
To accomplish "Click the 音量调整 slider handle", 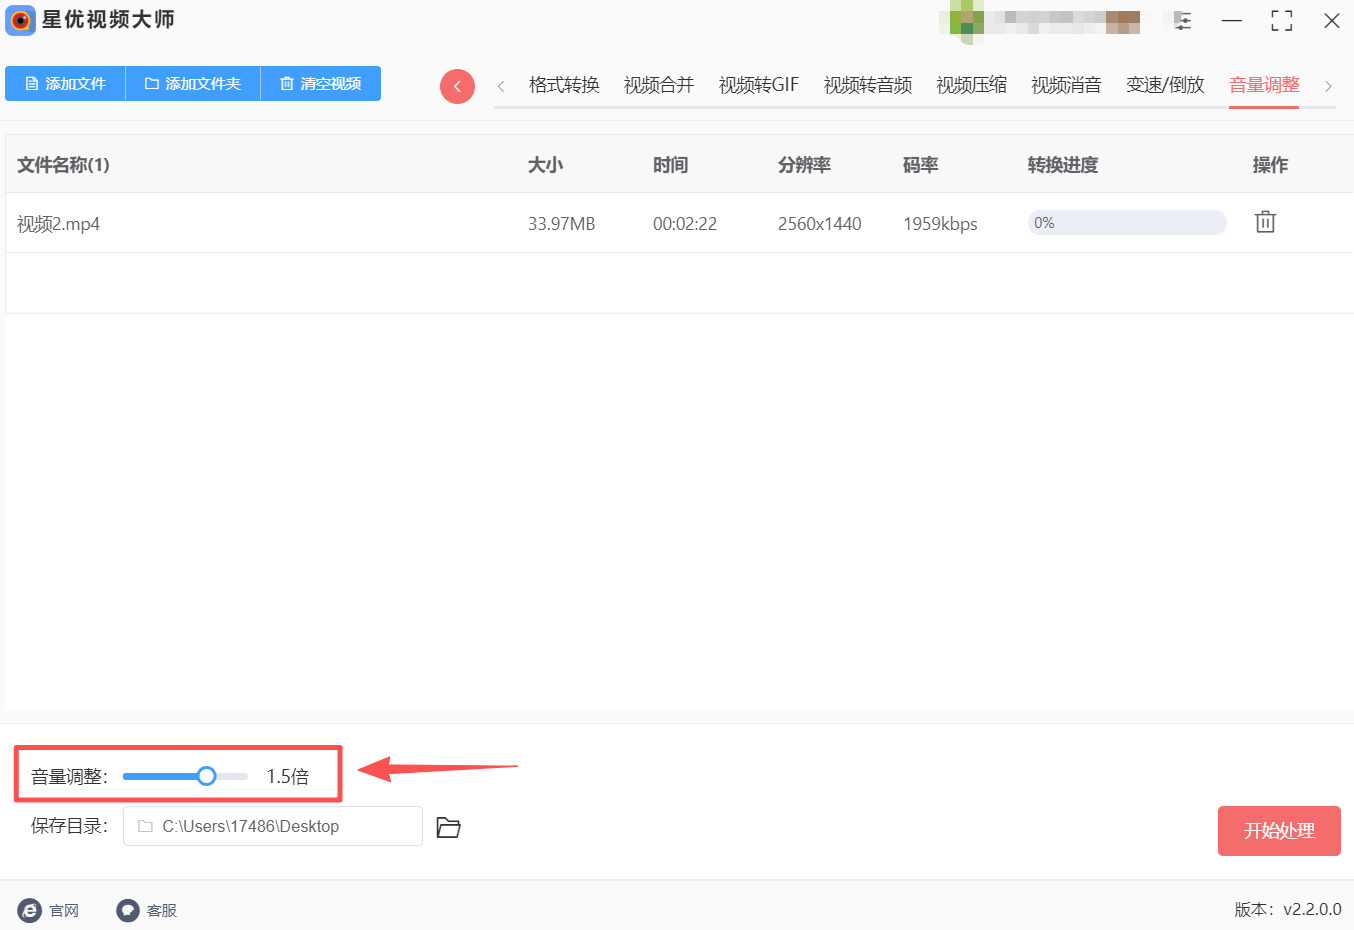I will [x=206, y=776].
